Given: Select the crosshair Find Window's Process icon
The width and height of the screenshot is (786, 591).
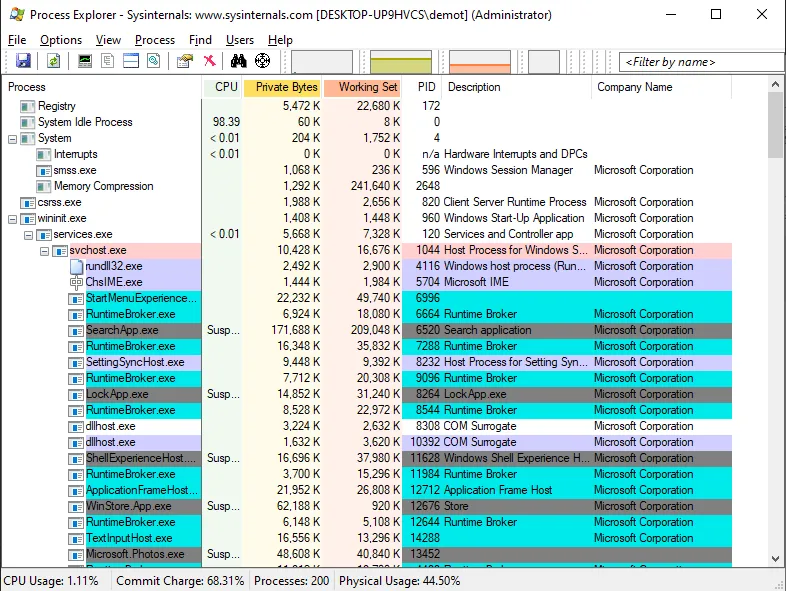Looking at the screenshot, I should click(263, 61).
